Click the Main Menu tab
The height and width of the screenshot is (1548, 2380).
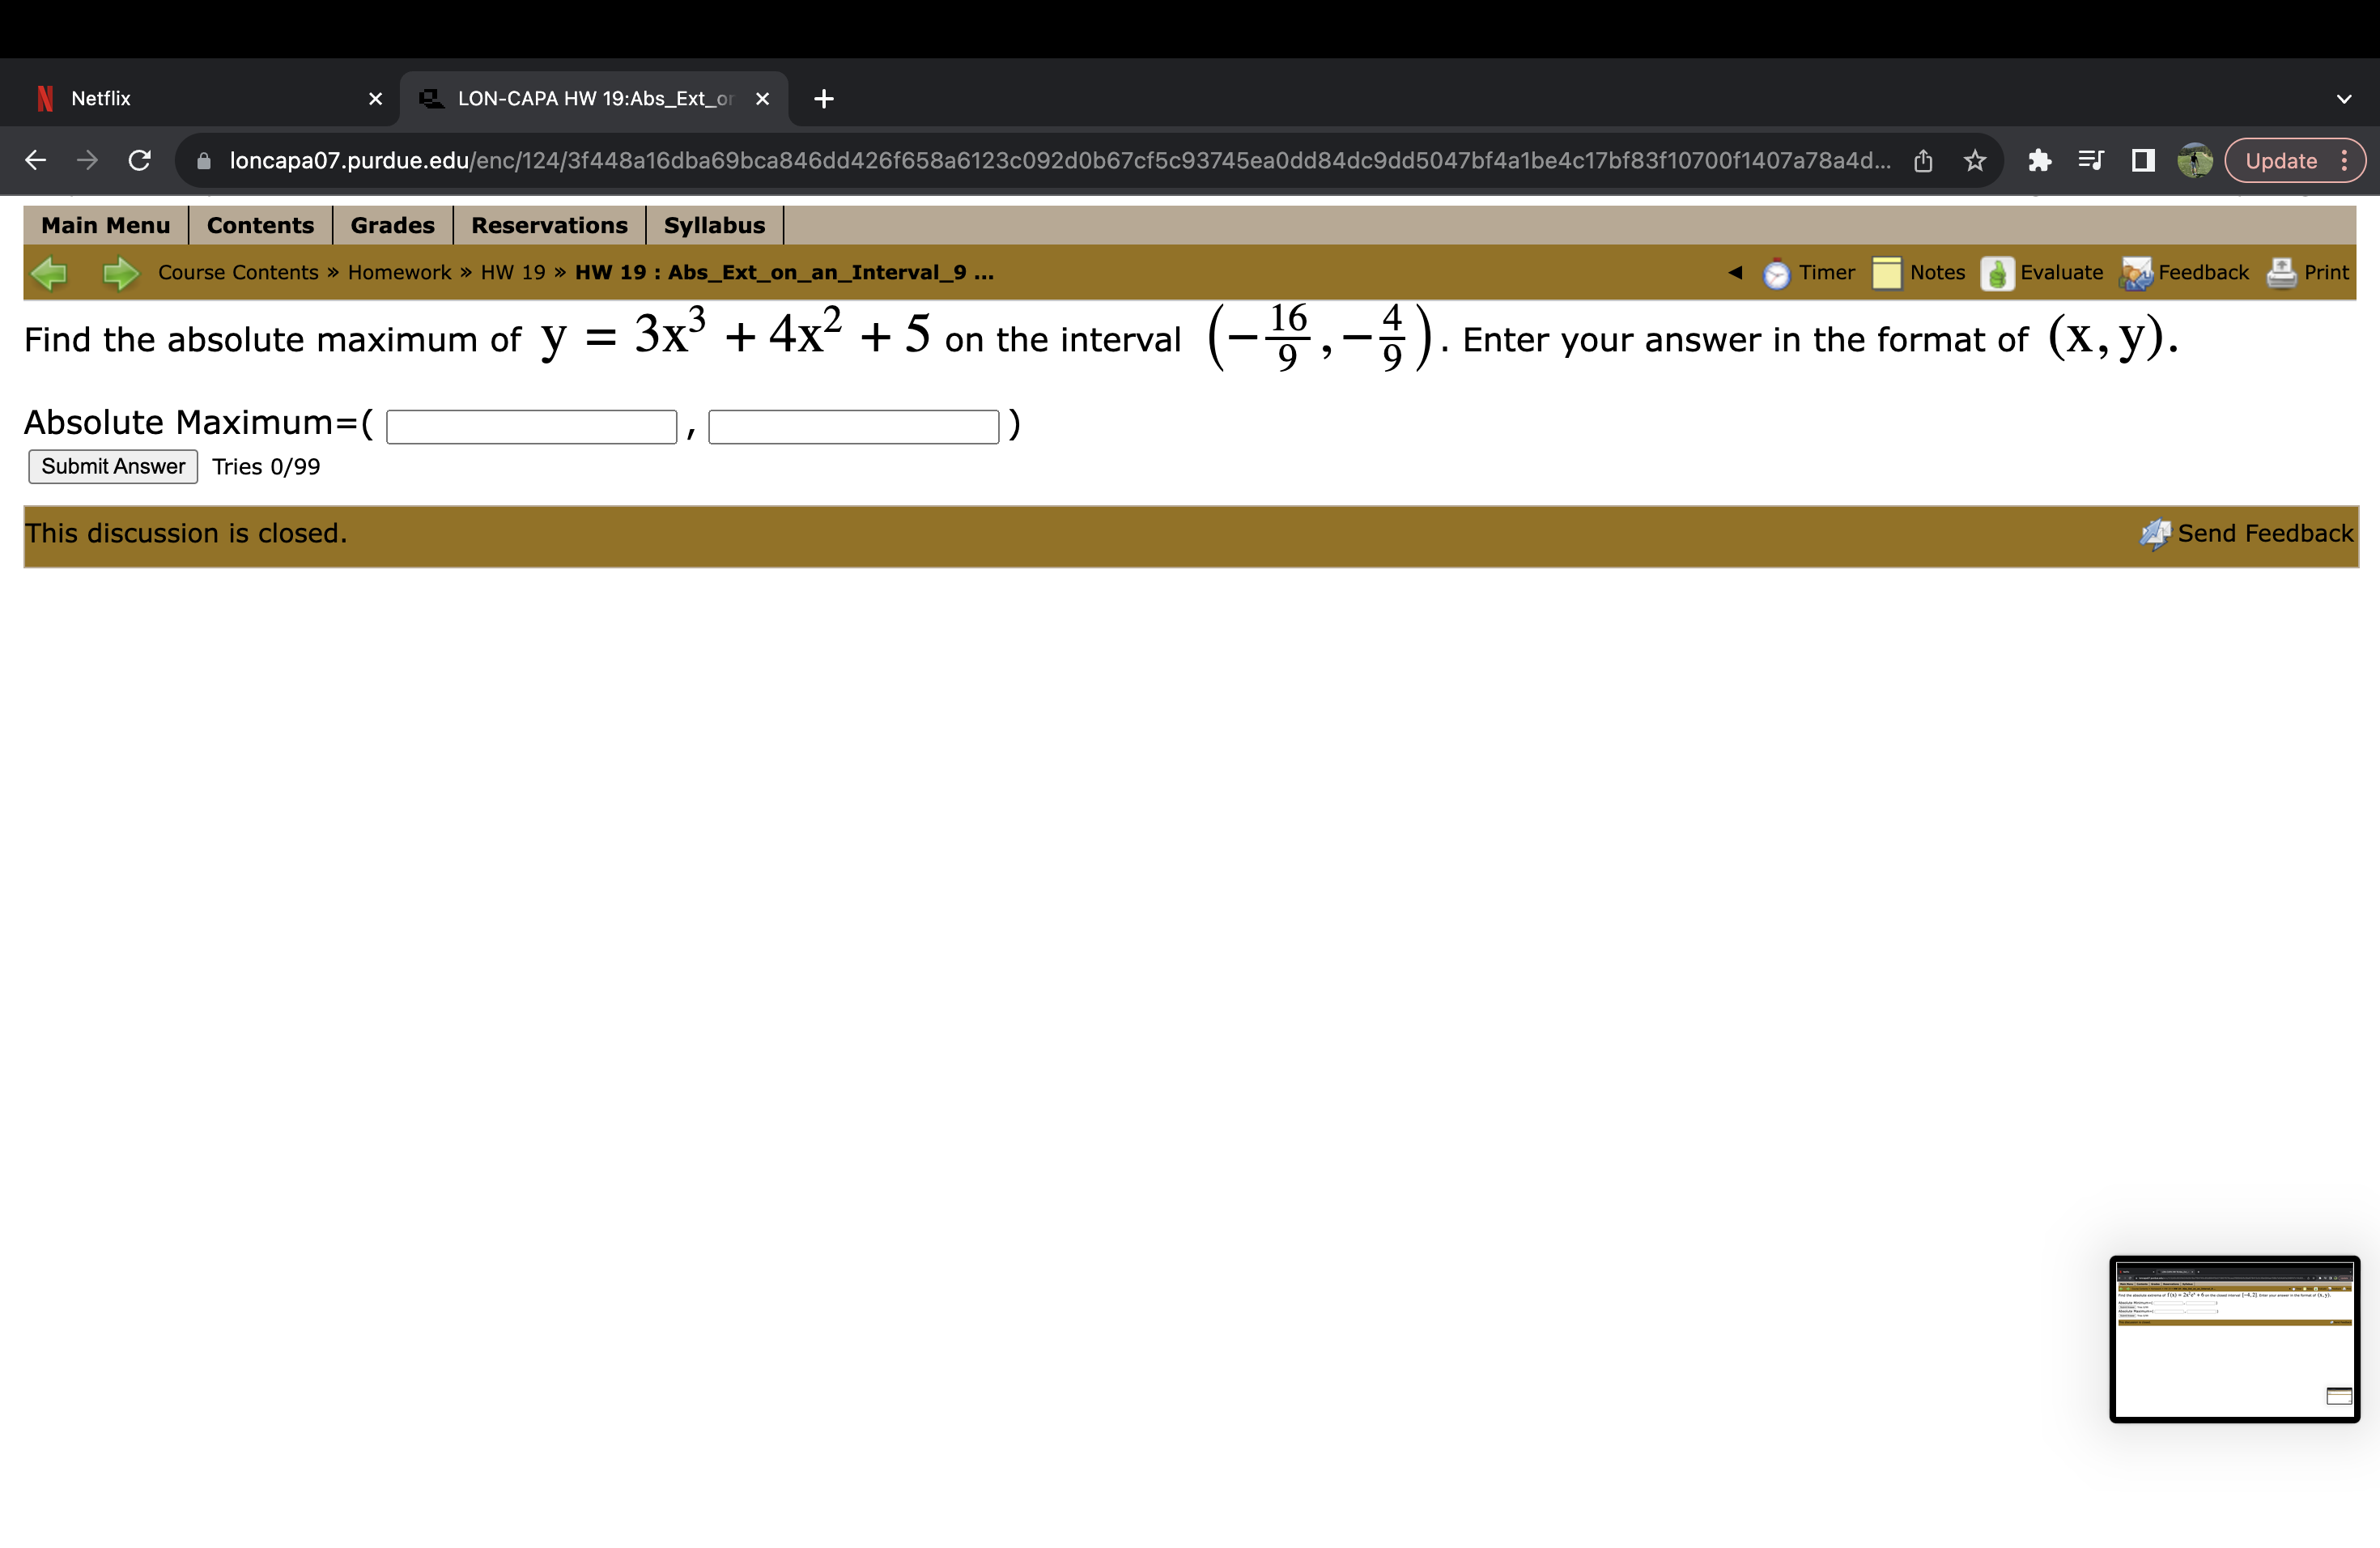coord(102,226)
